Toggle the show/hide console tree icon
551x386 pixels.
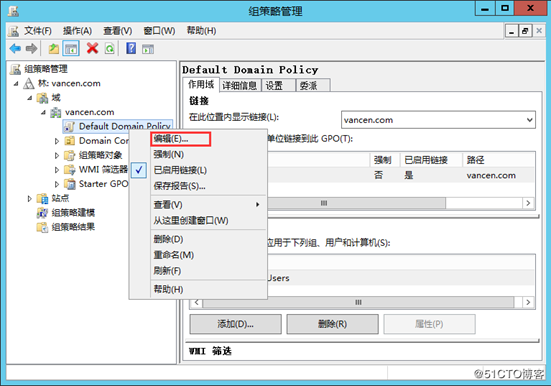pyautogui.click(x=71, y=49)
